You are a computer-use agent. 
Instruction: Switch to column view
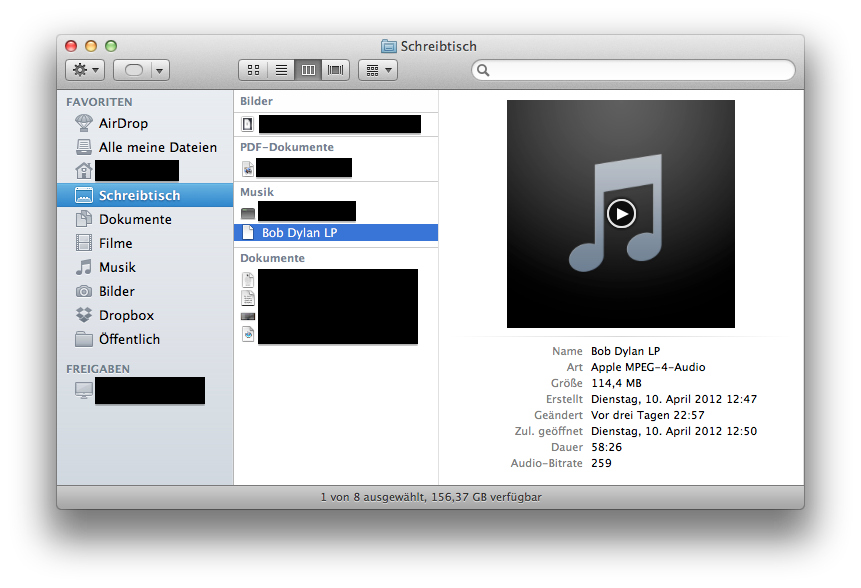point(308,70)
